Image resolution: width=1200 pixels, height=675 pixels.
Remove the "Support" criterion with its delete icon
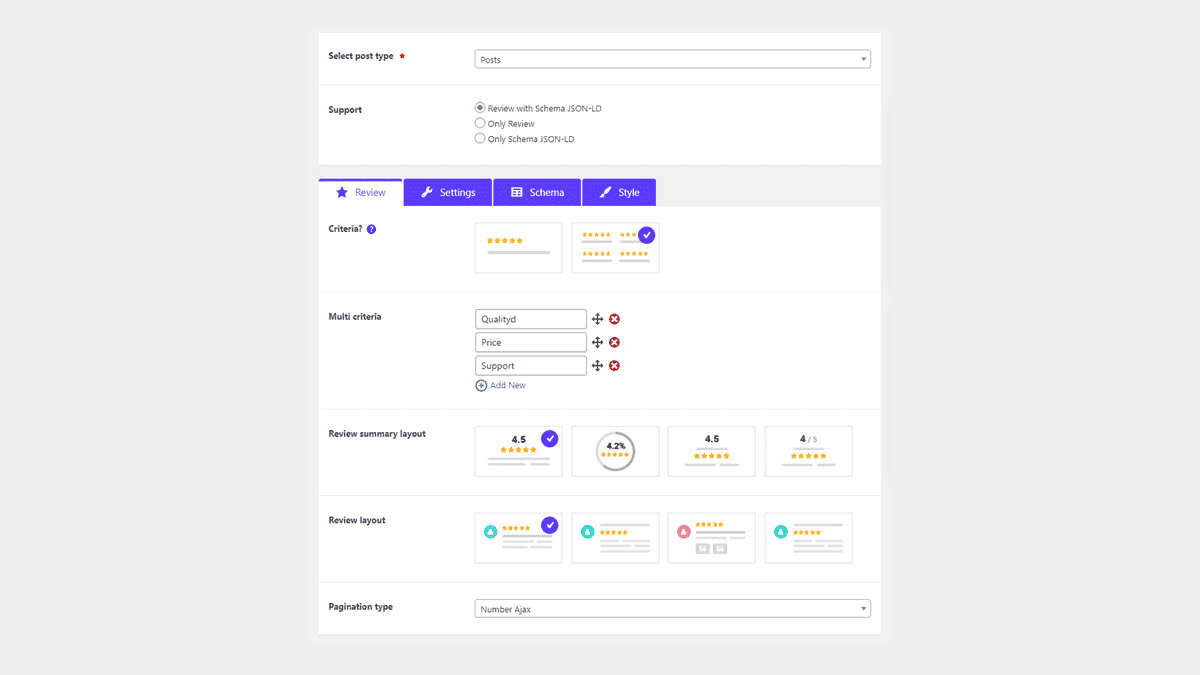tap(614, 365)
